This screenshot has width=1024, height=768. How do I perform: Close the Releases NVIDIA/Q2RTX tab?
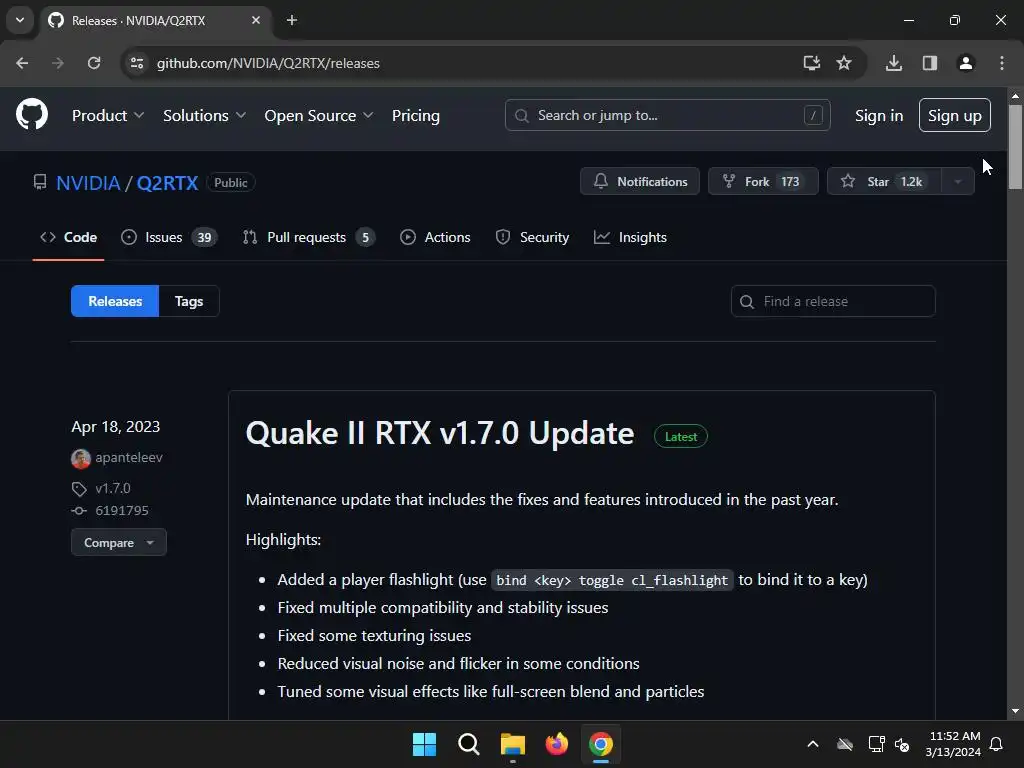tap(256, 20)
